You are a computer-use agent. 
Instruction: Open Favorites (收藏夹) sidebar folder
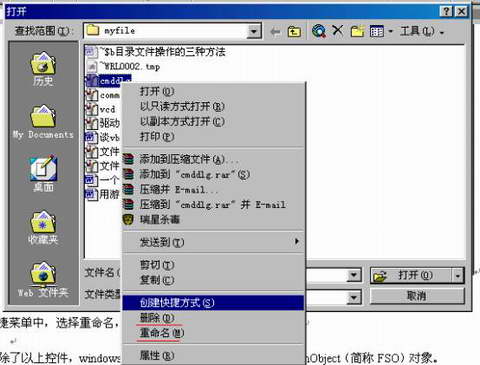(x=43, y=228)
